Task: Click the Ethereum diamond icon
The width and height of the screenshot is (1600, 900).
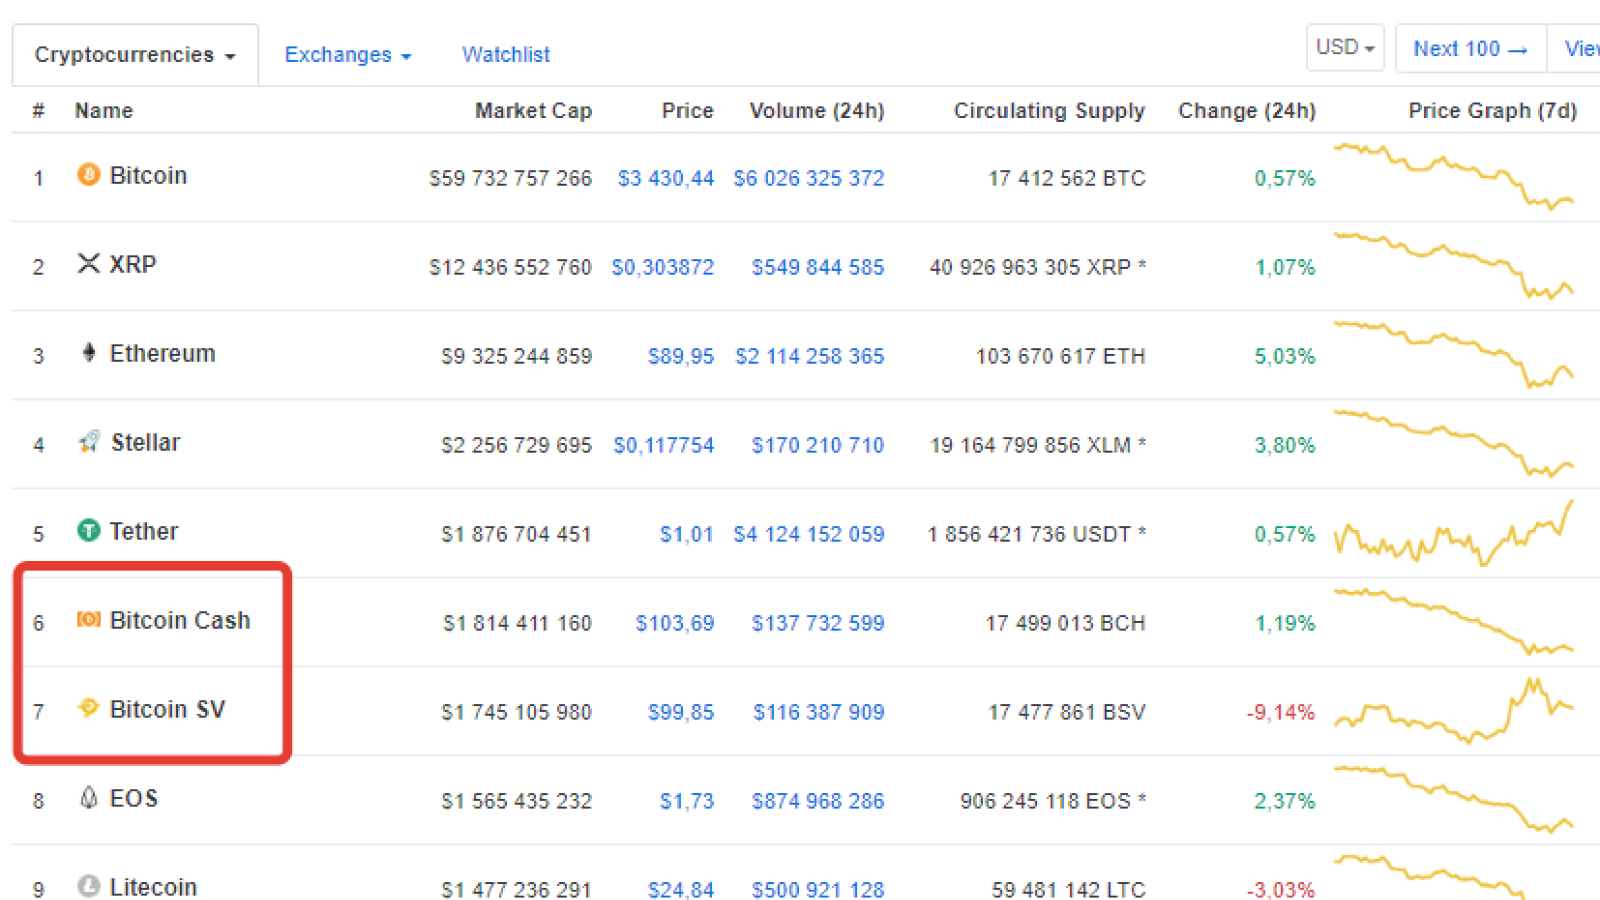Action: click(89, 352)
